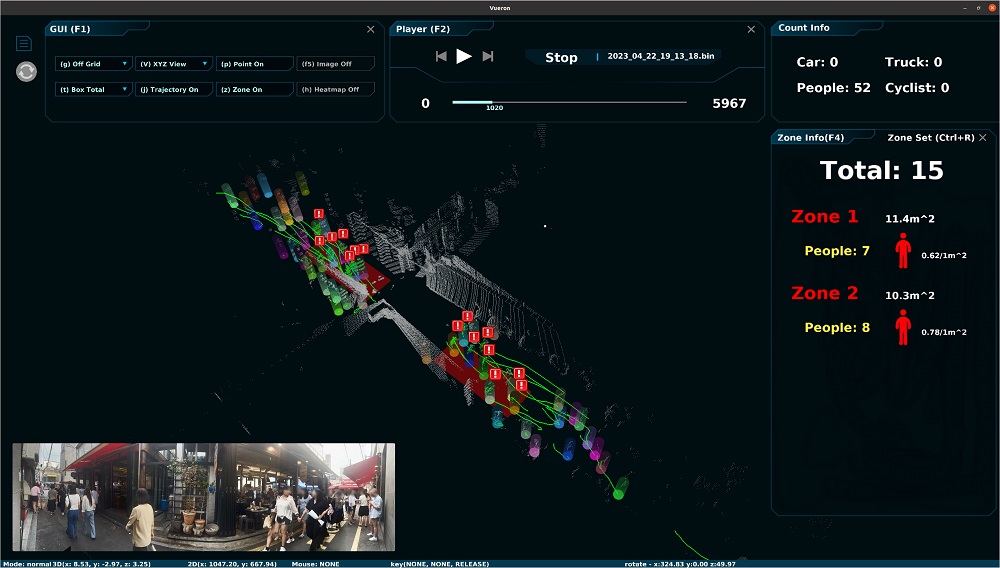Select the Zone Set (Ctrl+R) tab
Screen dimensions: 1000x568
(x=930, y=137)
